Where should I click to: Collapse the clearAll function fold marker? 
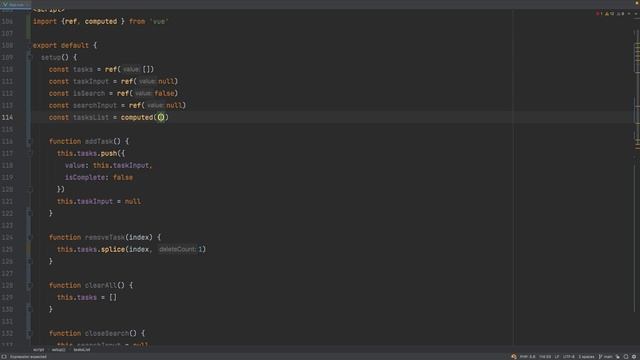(29, 285)
